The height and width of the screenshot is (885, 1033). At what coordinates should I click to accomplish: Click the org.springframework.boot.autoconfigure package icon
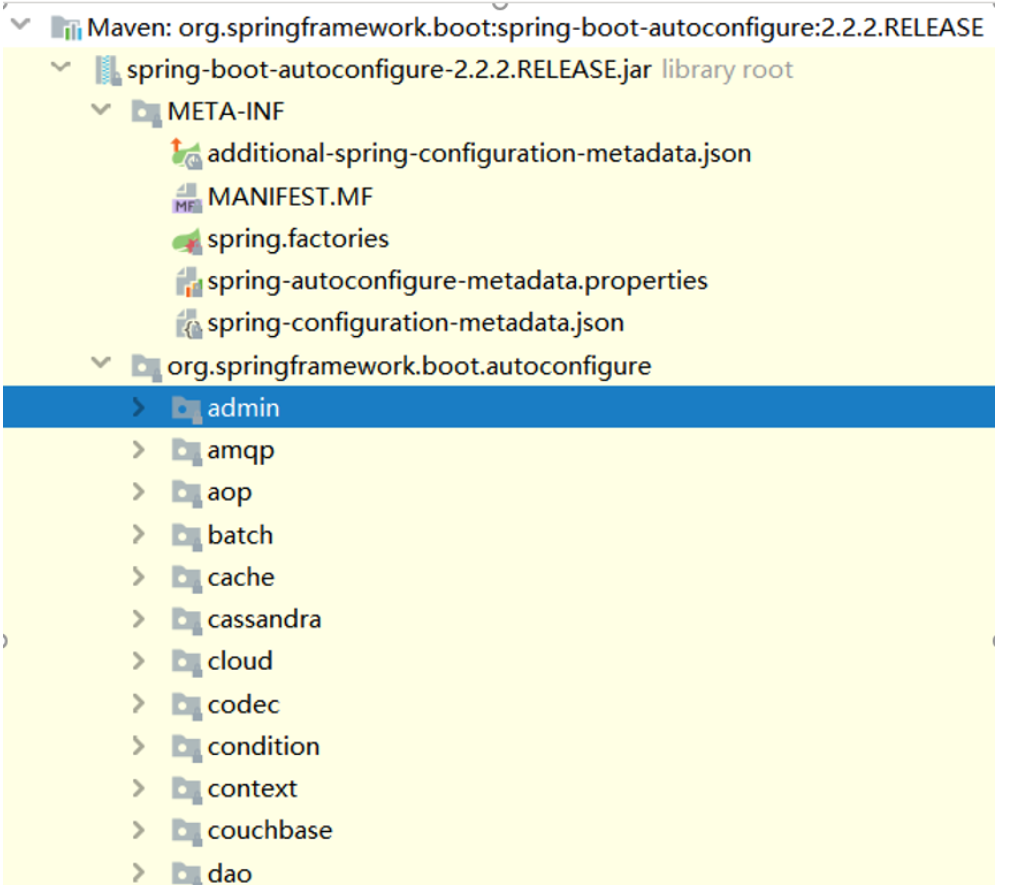pos(146,367)
